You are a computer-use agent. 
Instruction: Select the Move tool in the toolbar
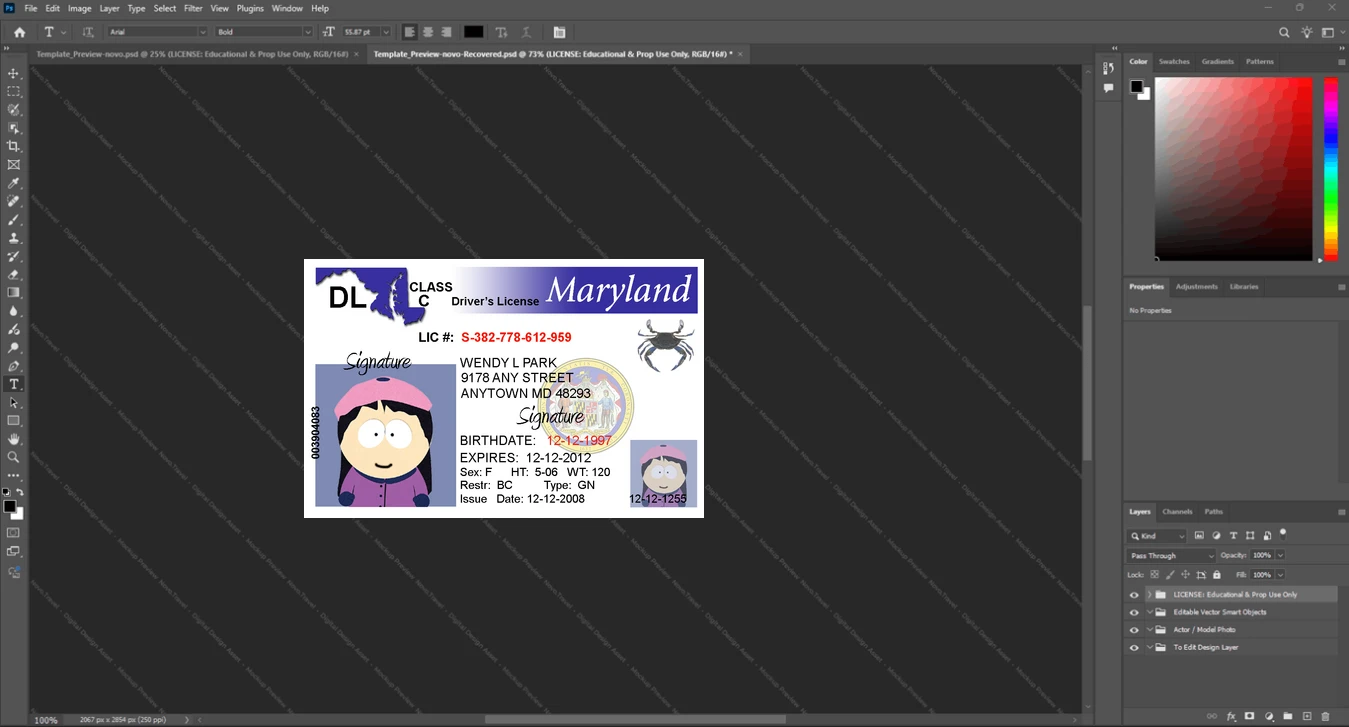tap(14, 74)
